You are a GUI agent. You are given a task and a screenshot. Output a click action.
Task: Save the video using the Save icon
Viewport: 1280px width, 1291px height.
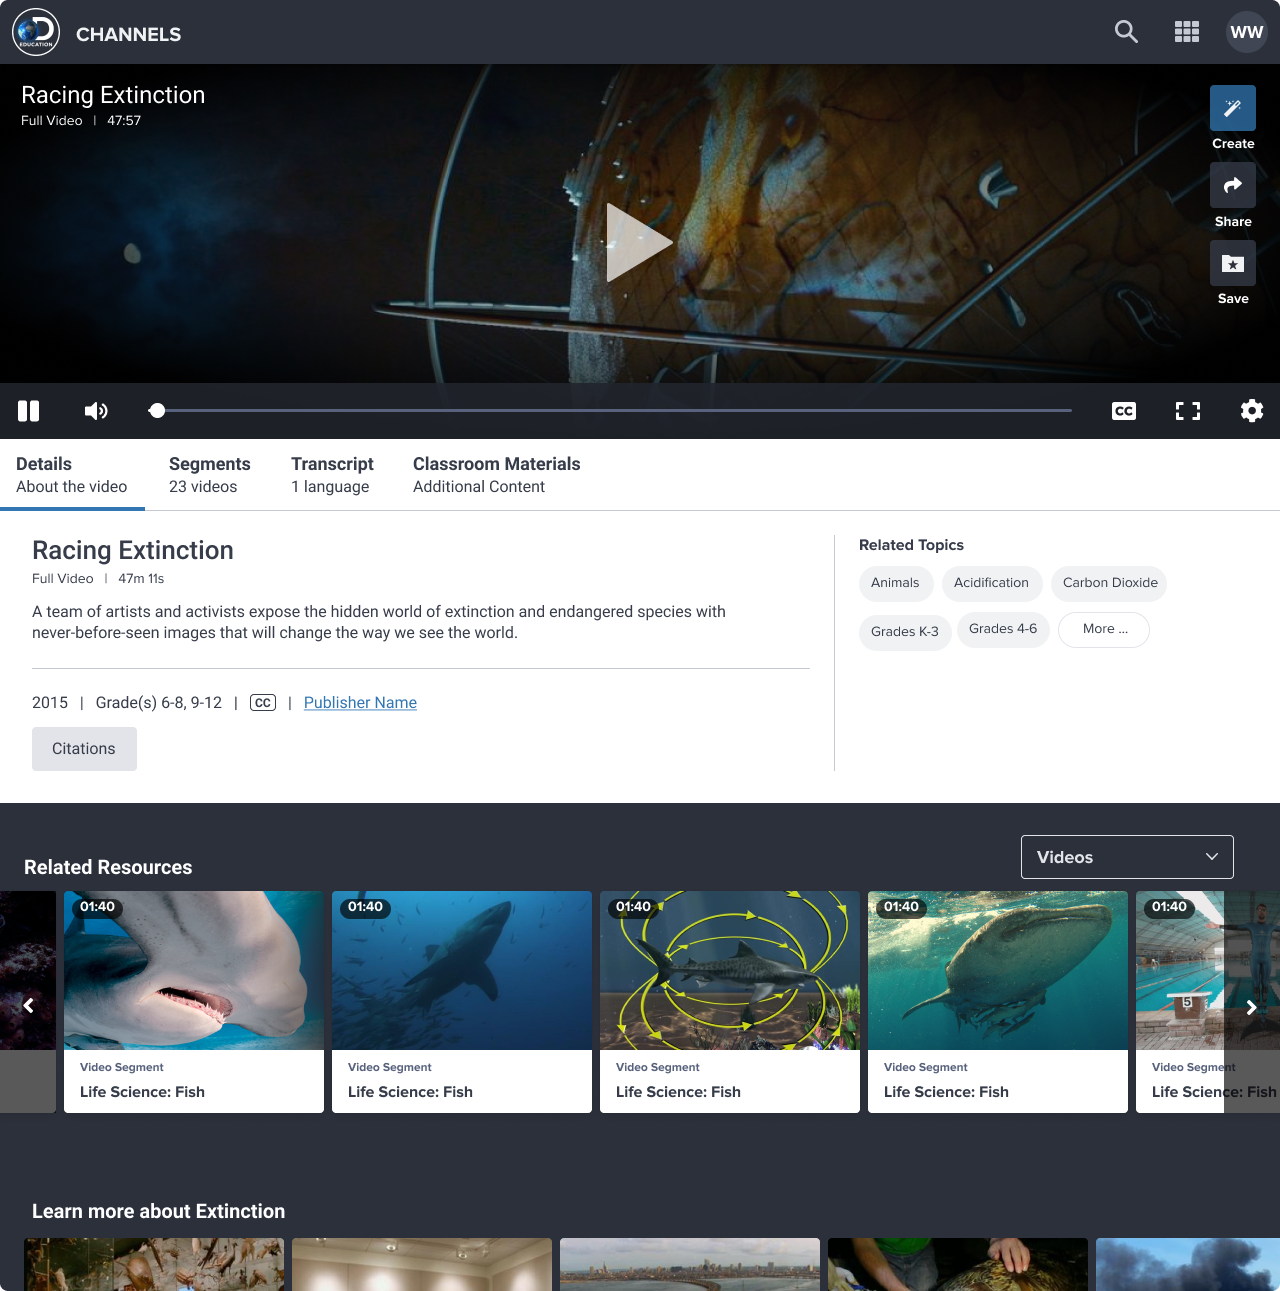[x=1232, y=263]
